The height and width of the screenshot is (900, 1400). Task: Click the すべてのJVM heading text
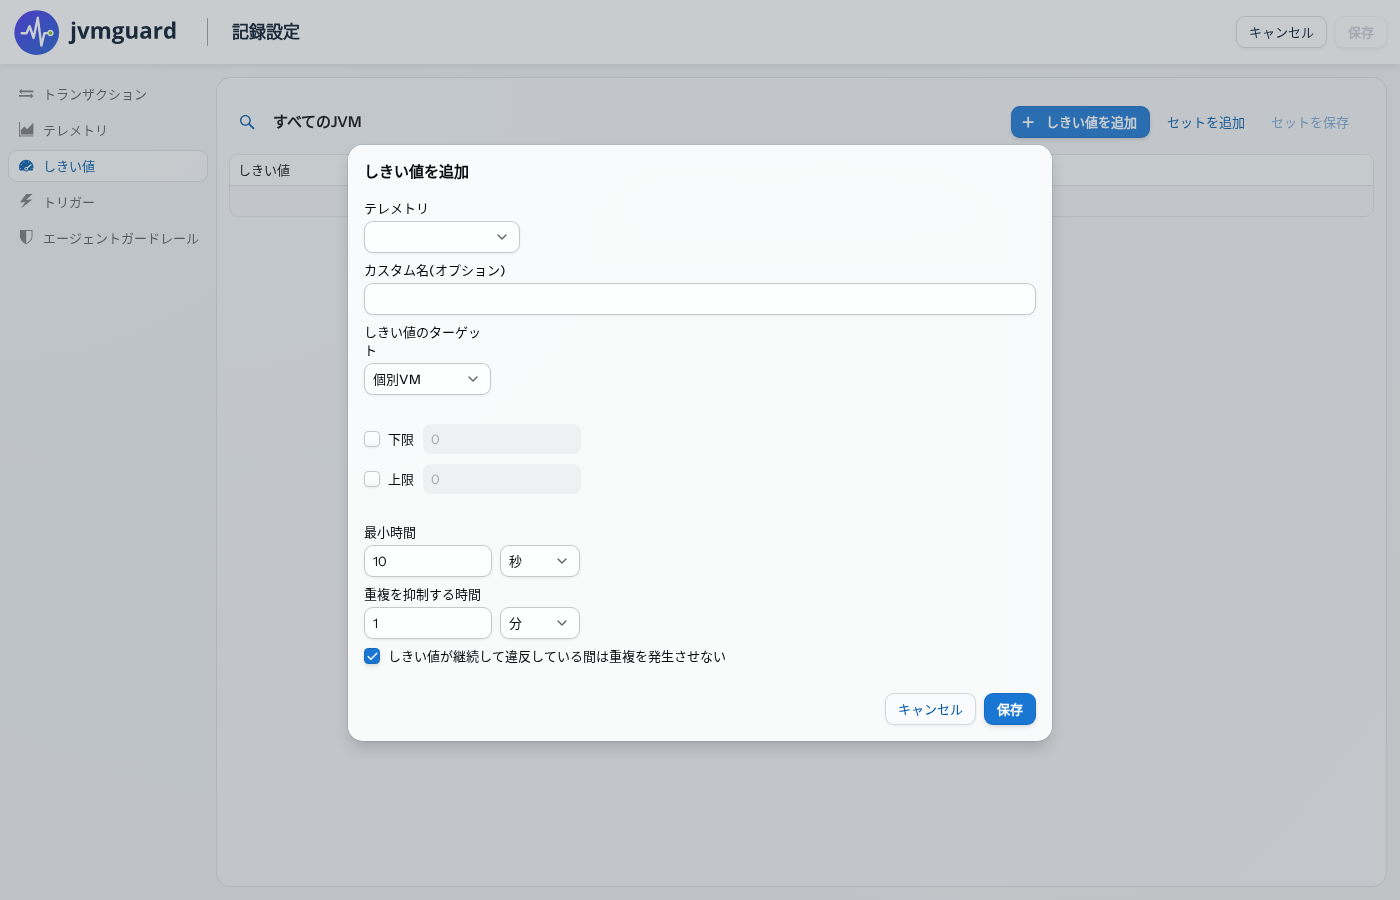pyautogui.click(x=318, y=122)
